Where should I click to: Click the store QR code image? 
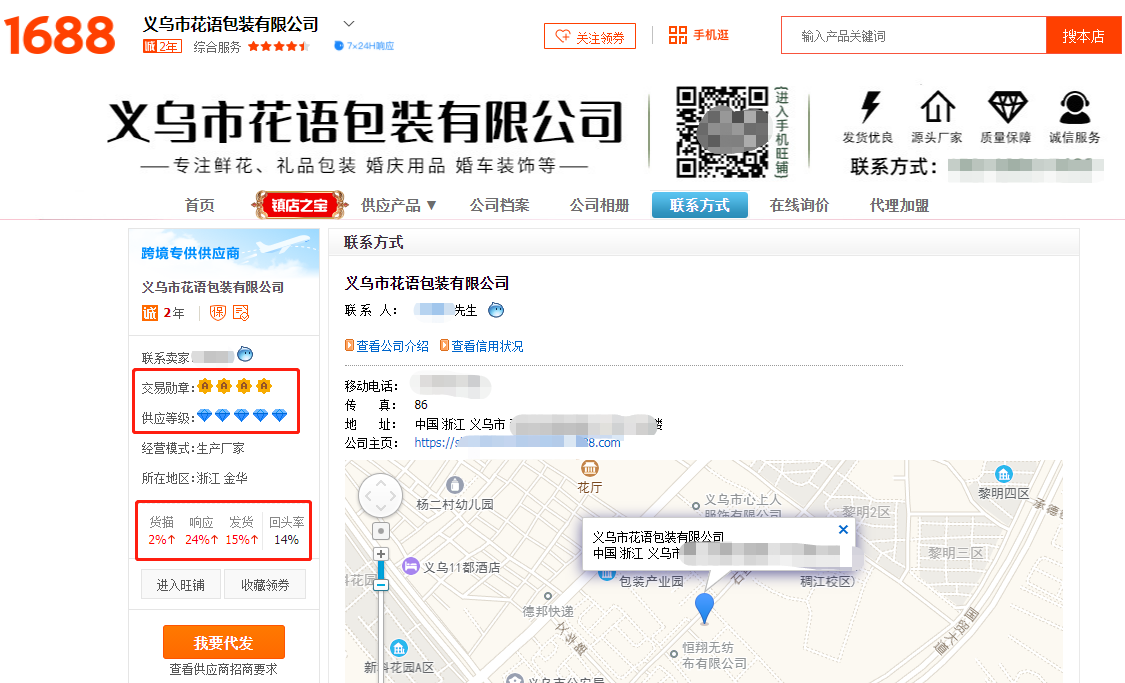tap(722, 132)
